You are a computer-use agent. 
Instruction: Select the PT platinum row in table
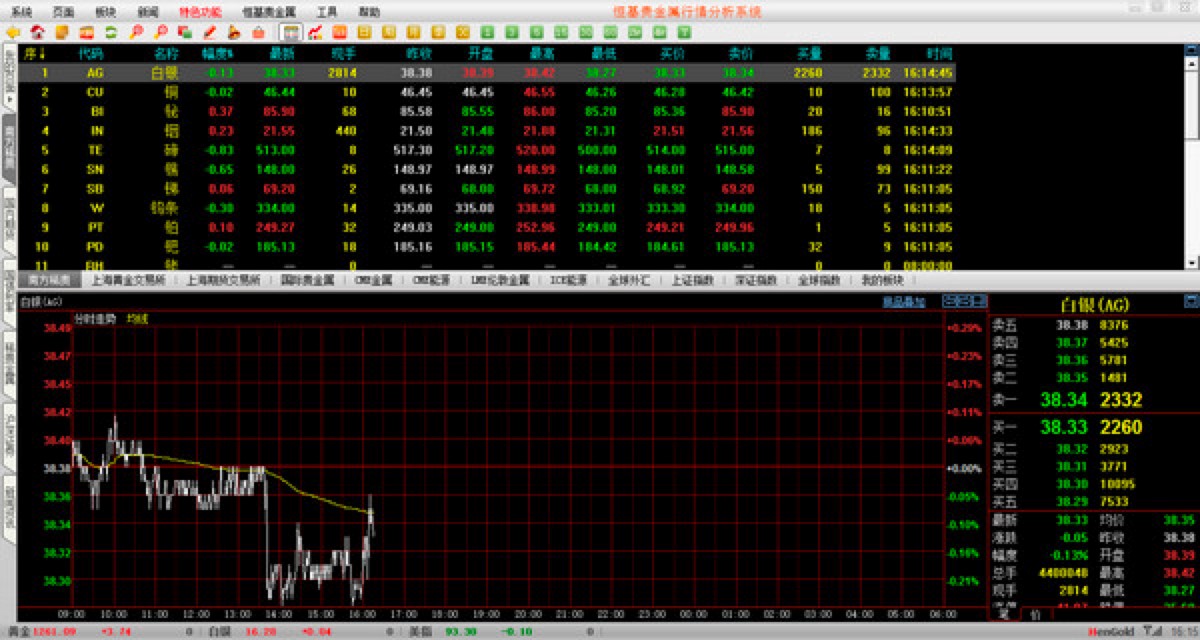(95, 227)
